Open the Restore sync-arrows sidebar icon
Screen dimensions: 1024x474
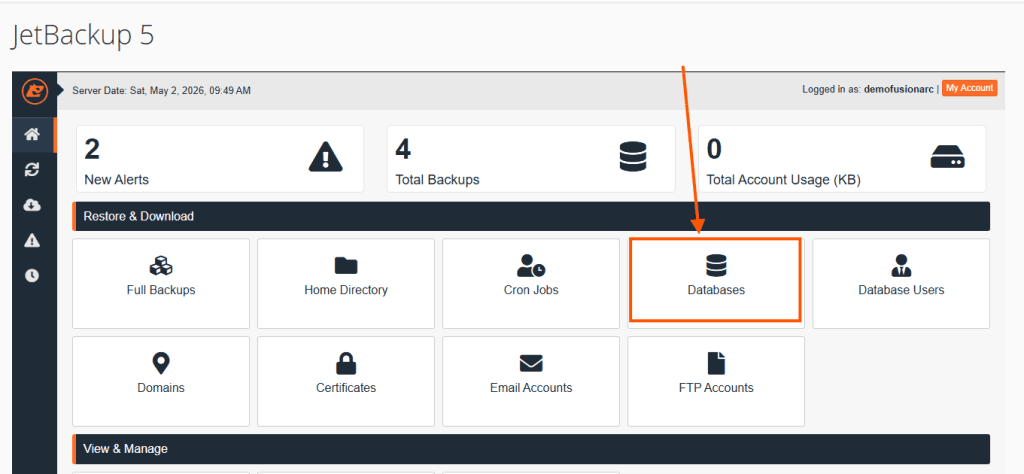[x=32, y=170]
